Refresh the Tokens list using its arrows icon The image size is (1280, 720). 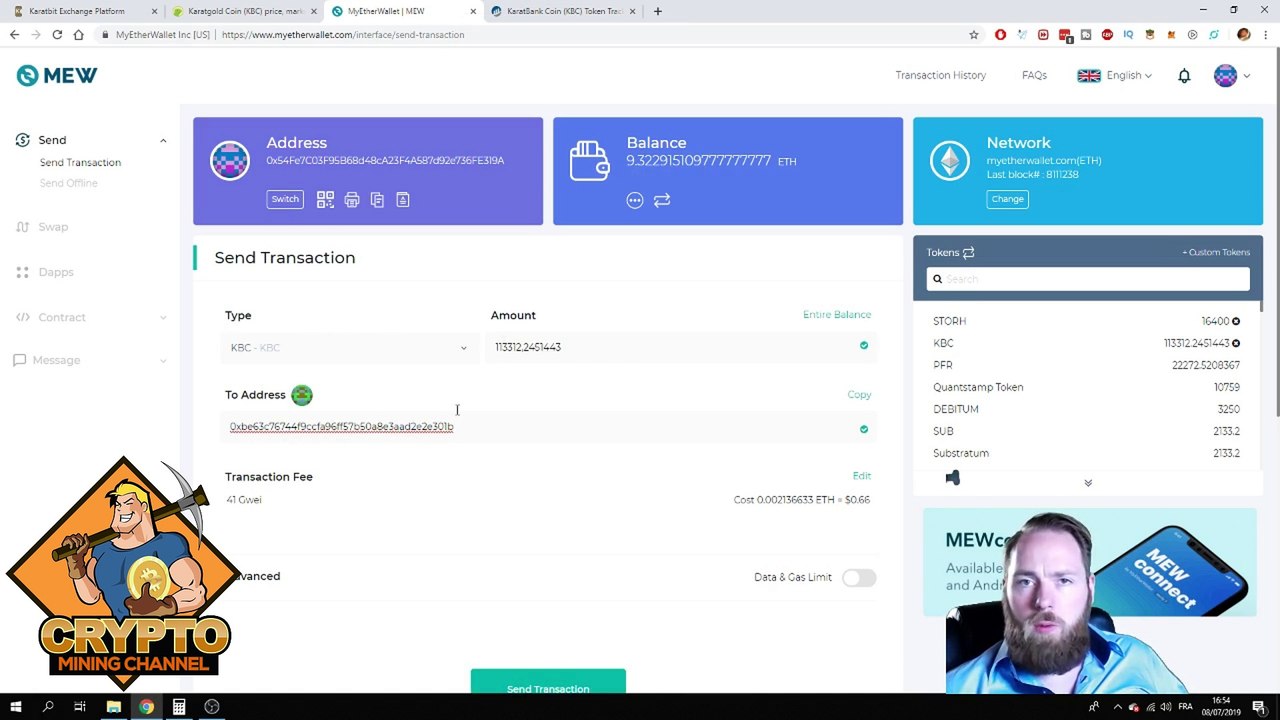968,253
